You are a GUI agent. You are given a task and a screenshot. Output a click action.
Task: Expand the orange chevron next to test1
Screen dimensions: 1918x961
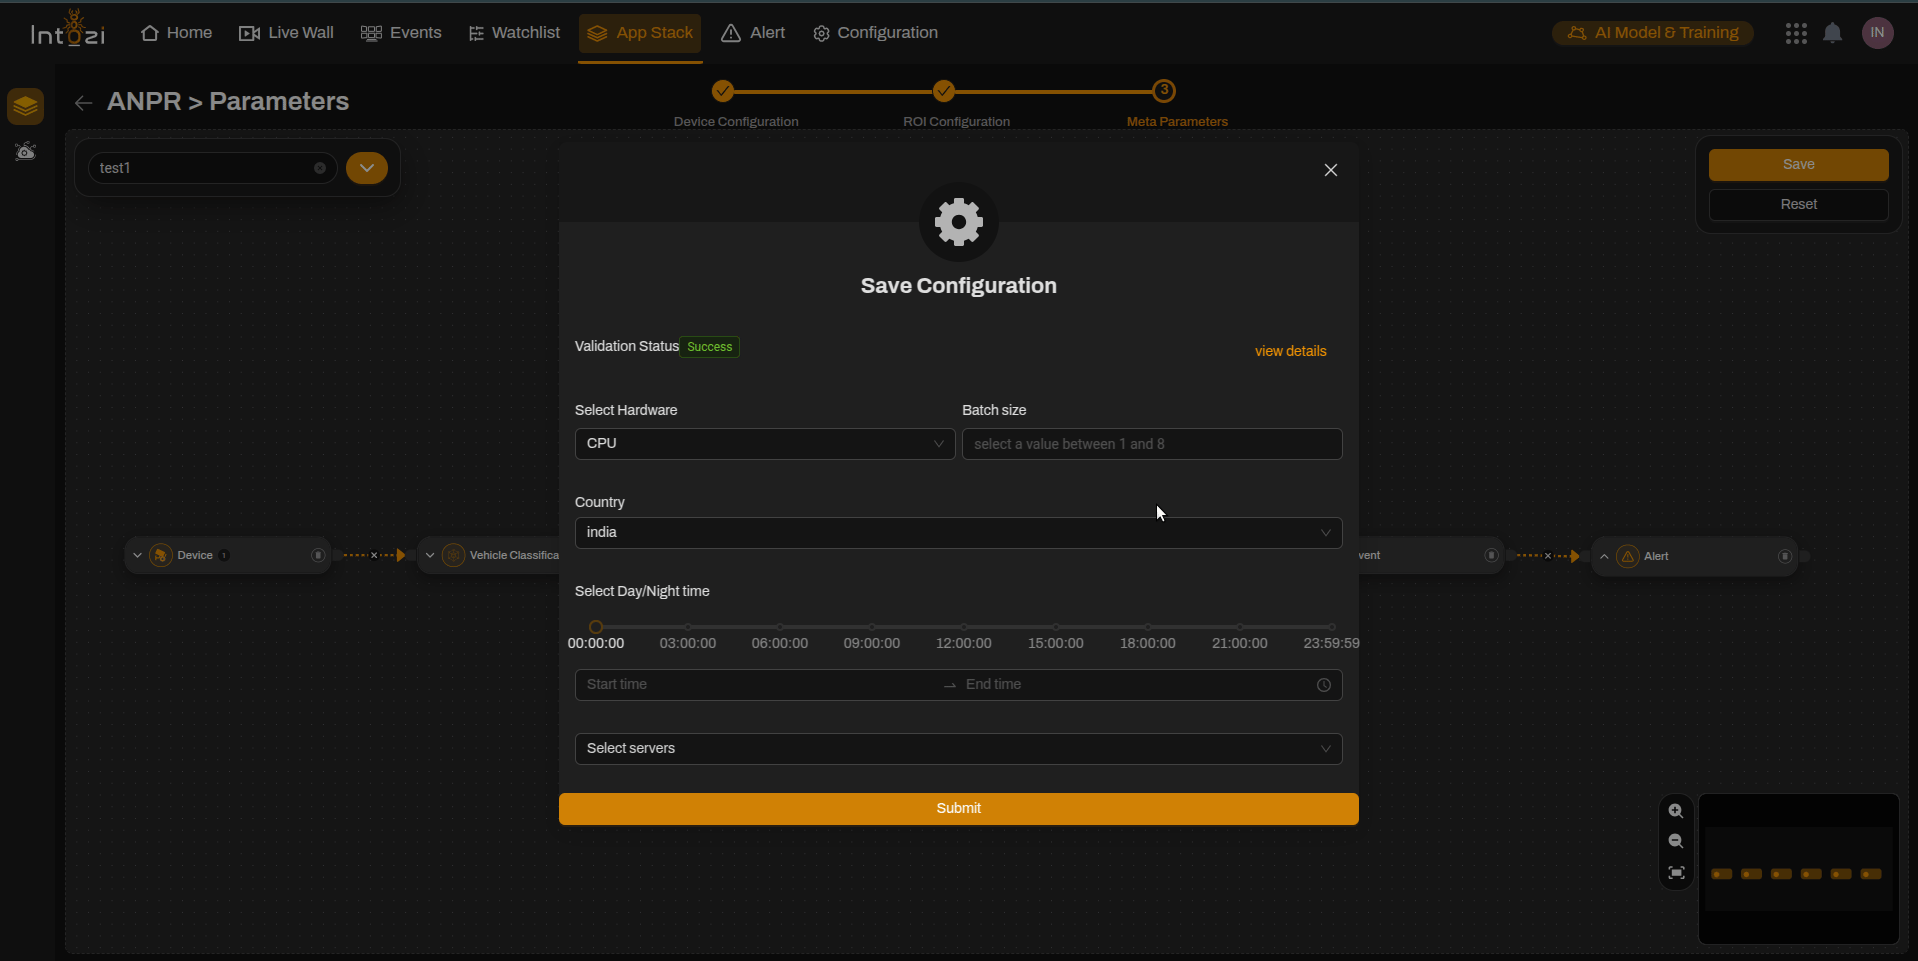(367, 168)
